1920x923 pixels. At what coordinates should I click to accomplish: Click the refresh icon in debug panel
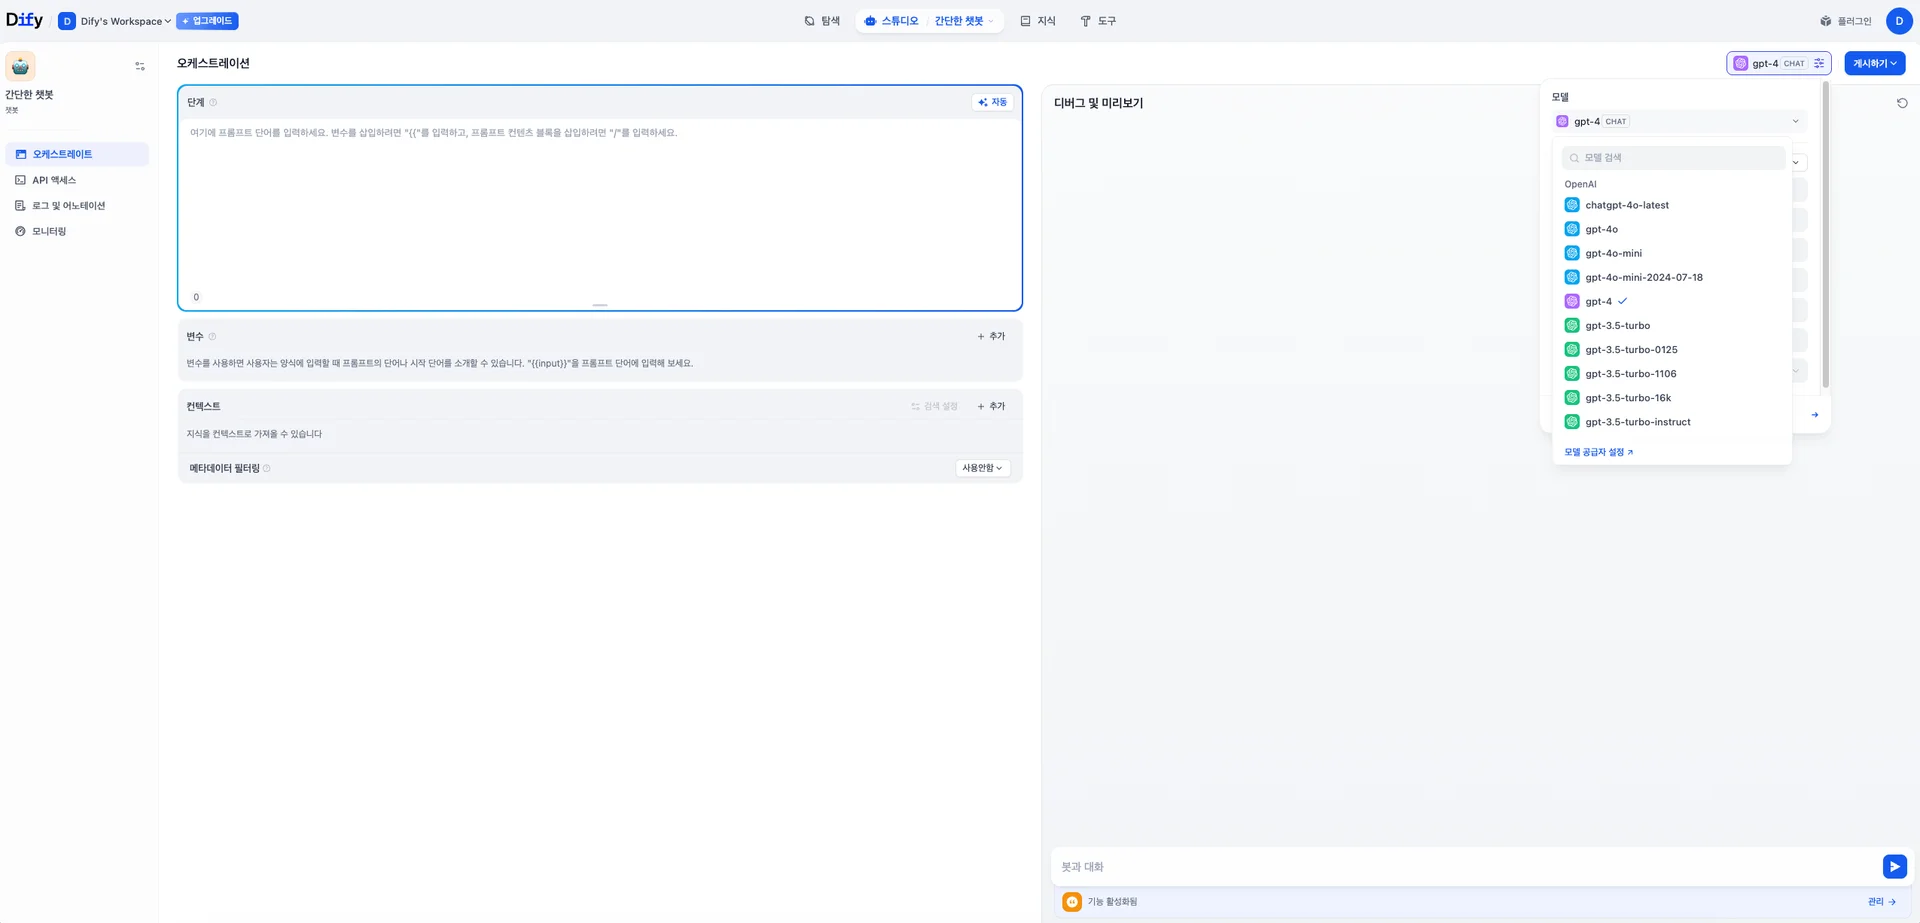tap(1902, 103)
